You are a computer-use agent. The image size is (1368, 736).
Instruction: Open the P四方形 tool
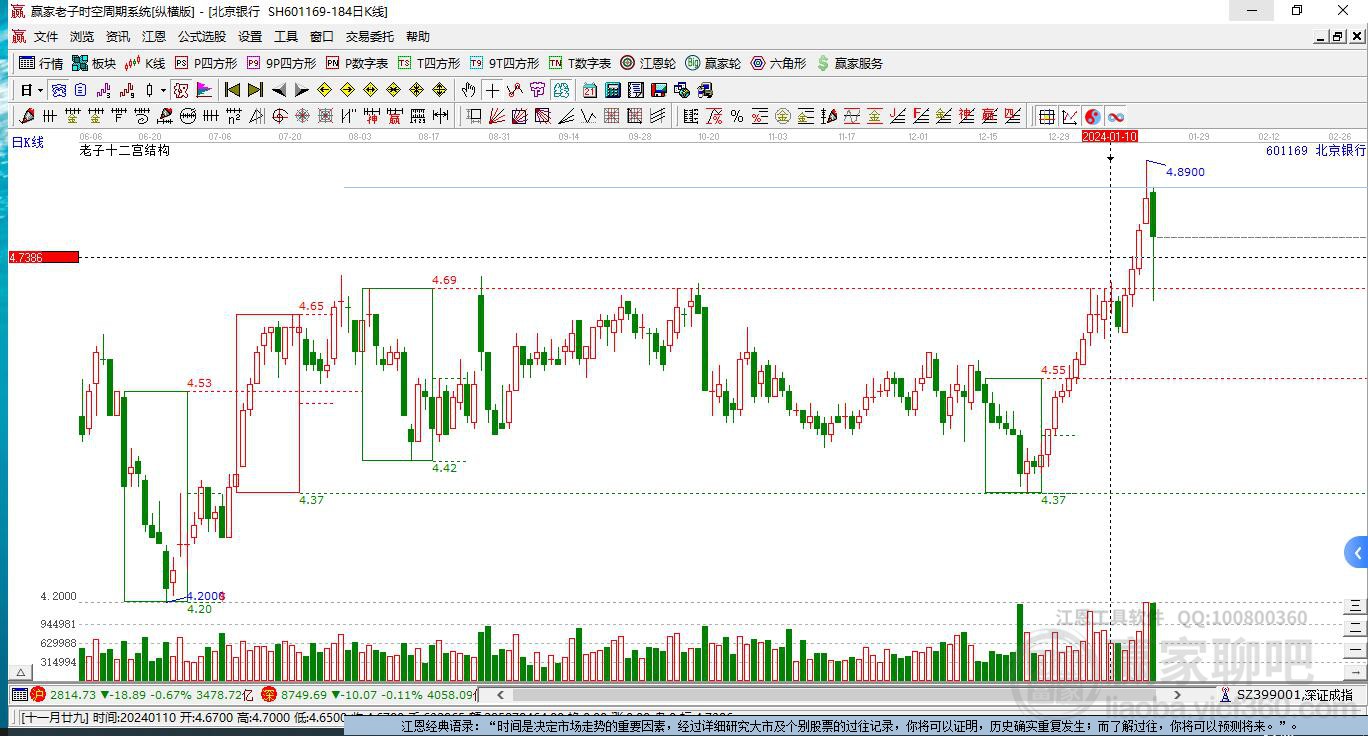206,63
